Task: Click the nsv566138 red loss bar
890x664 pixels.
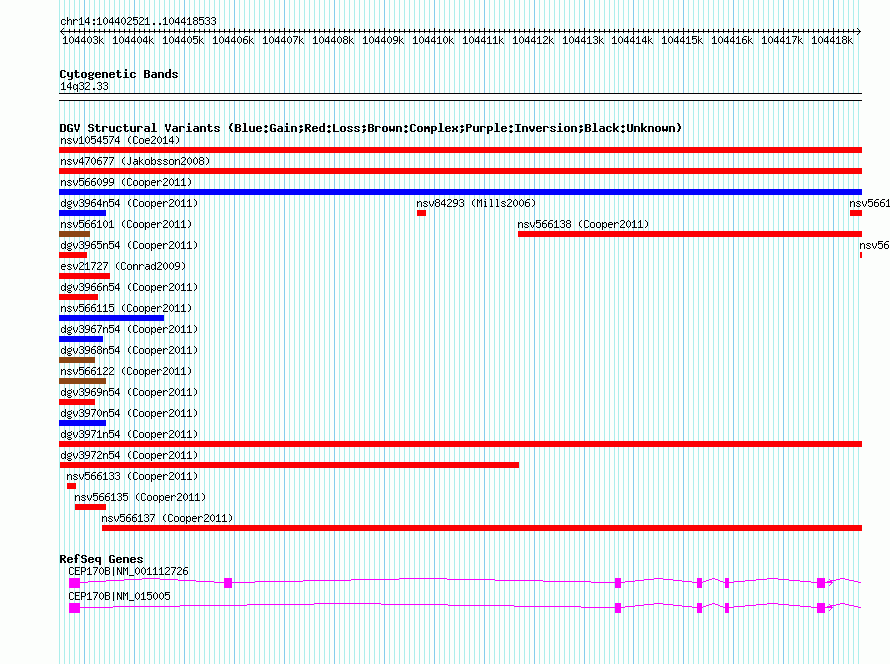Action: pyautogui.click(x=690, y=234)
